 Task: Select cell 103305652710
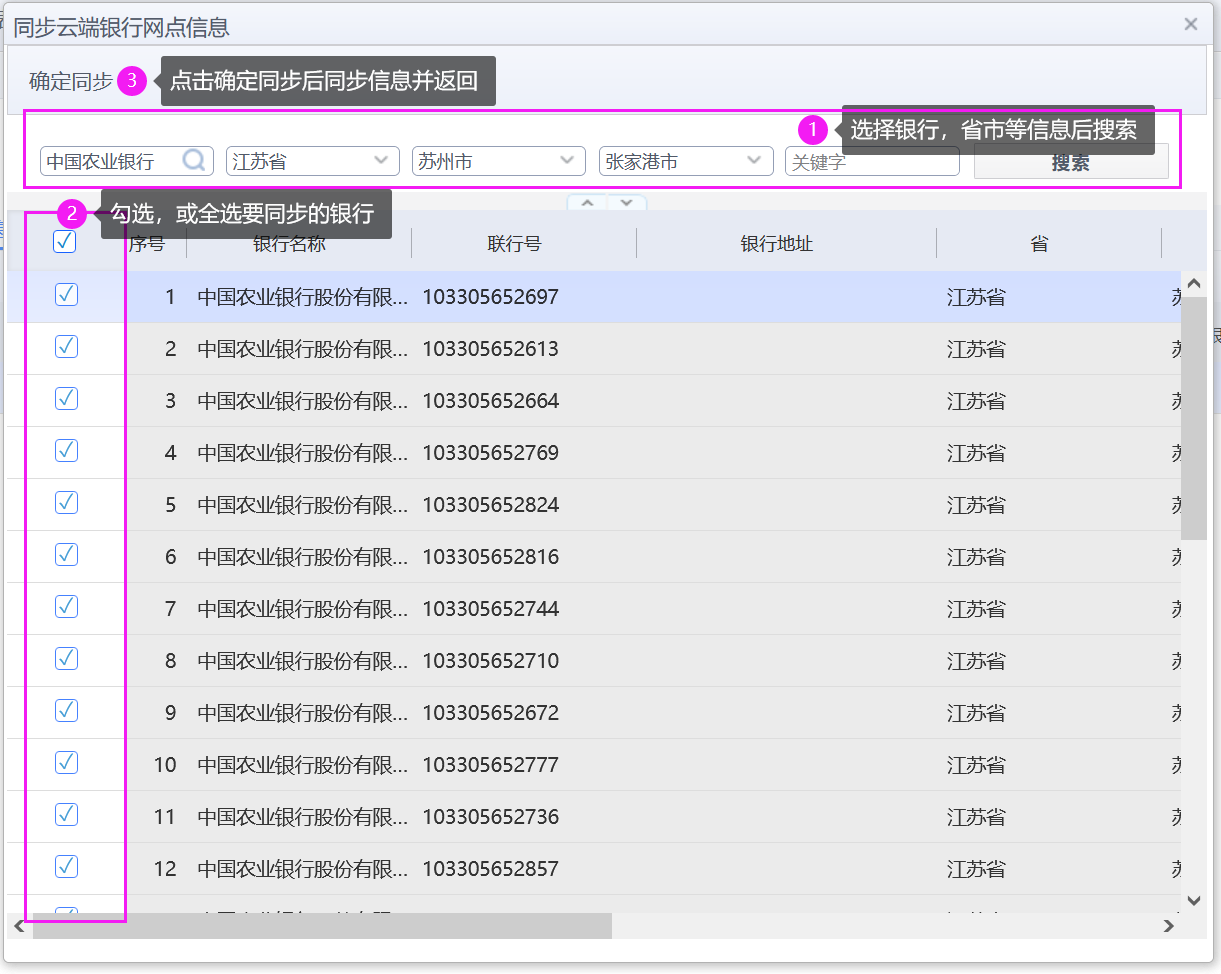pos(490,661)
